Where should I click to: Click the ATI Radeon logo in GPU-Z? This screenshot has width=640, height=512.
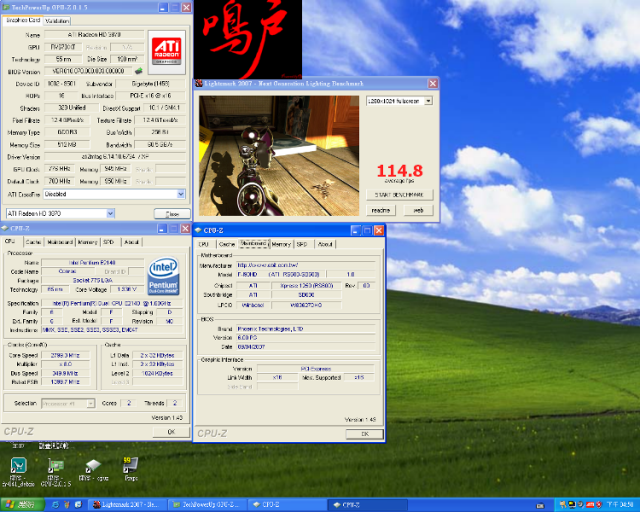tap(167, 51)
